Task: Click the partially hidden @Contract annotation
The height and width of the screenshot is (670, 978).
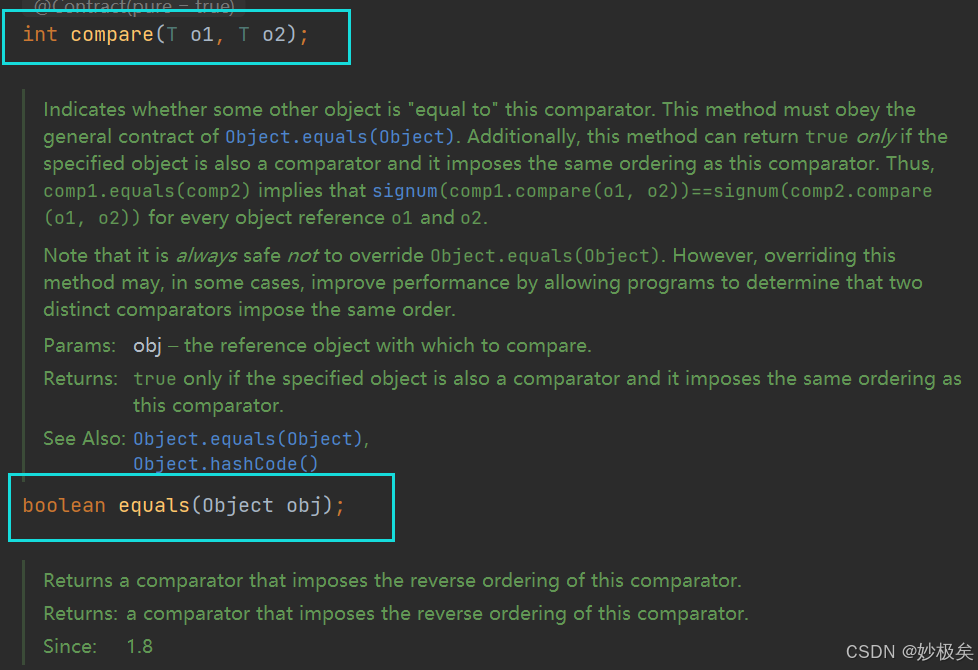Action: click(134, 7)
